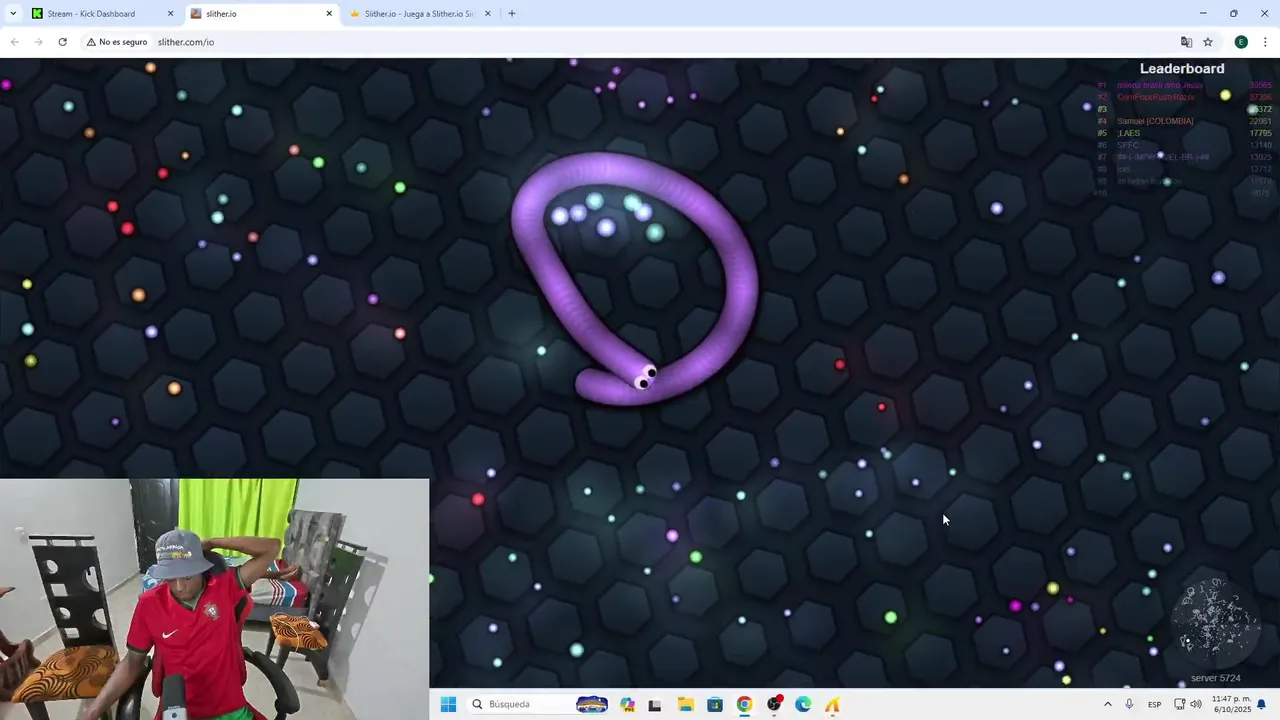Go back to previous page
The height and width of the screenshot is (720, 1280).
[x=14, y=42]
